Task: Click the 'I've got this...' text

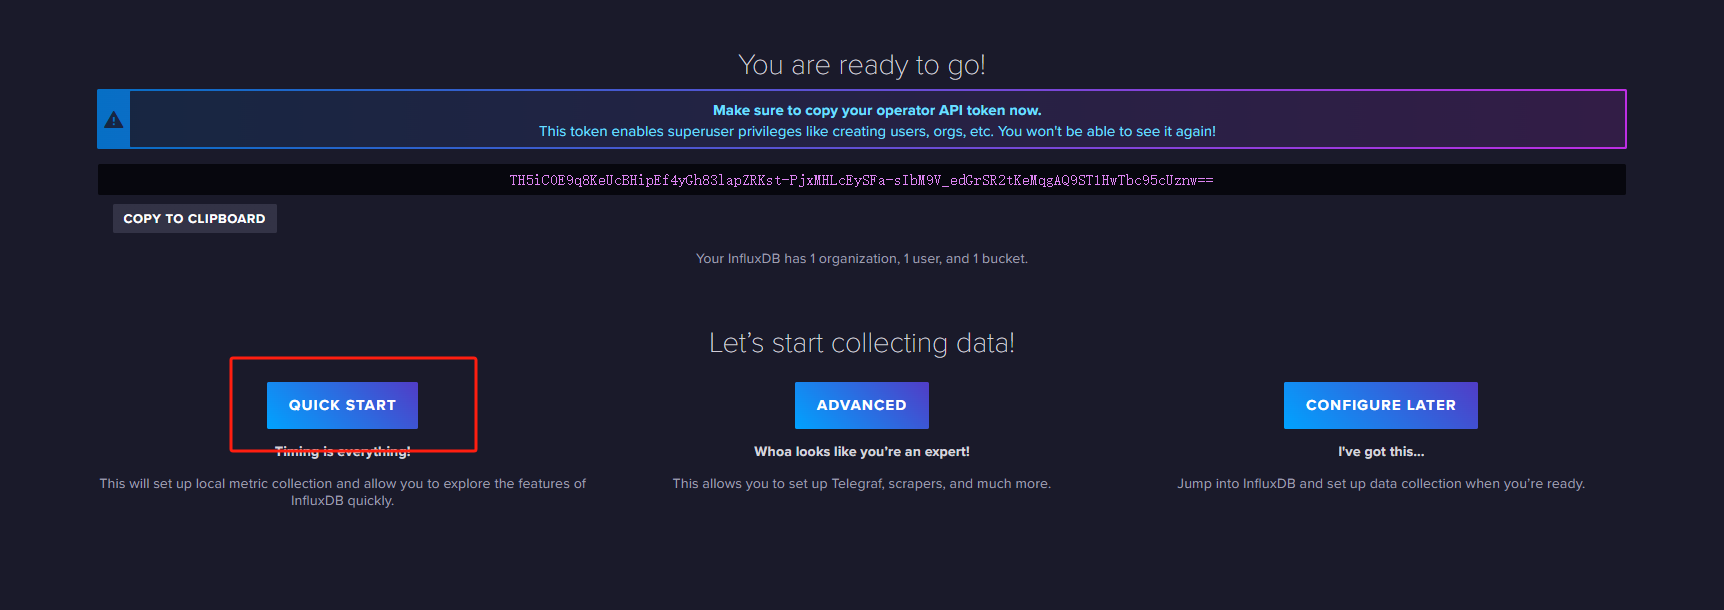Action: pos(1381,451)
